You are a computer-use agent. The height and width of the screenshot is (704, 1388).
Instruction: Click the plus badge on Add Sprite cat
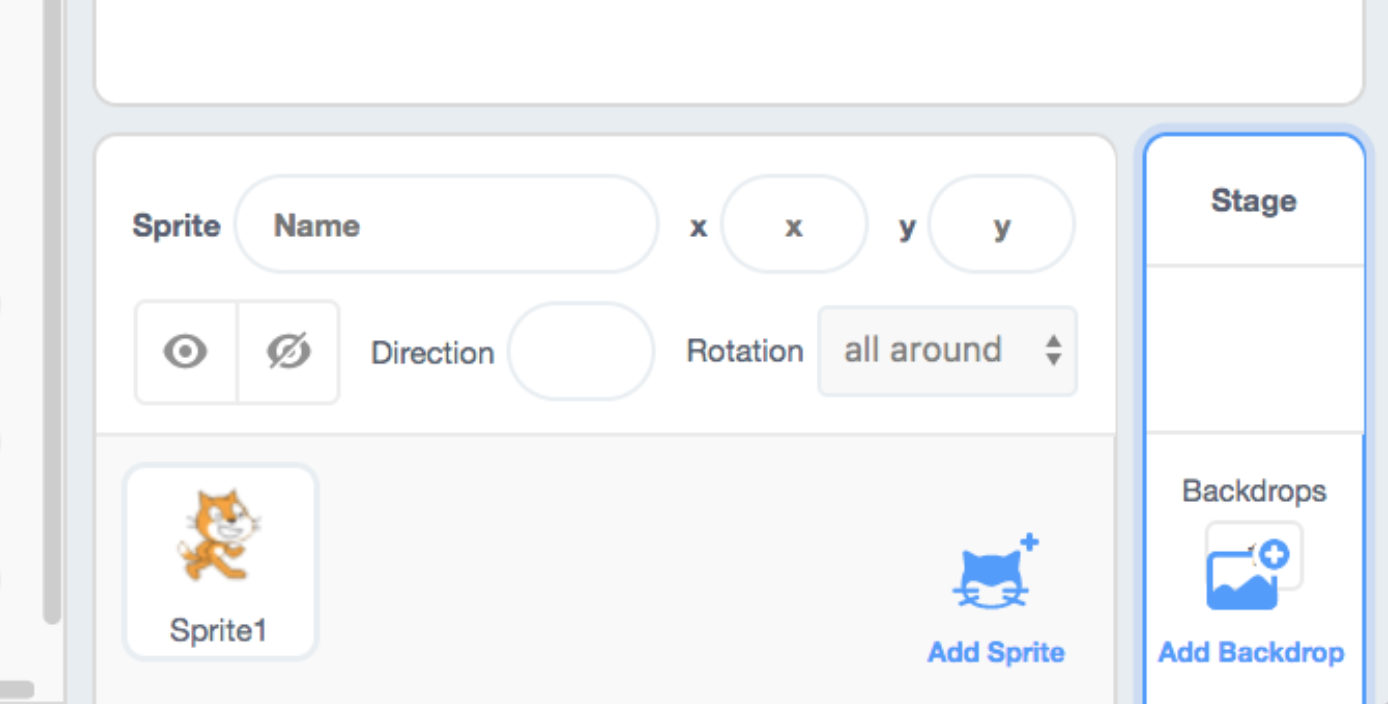(1031, 541)
